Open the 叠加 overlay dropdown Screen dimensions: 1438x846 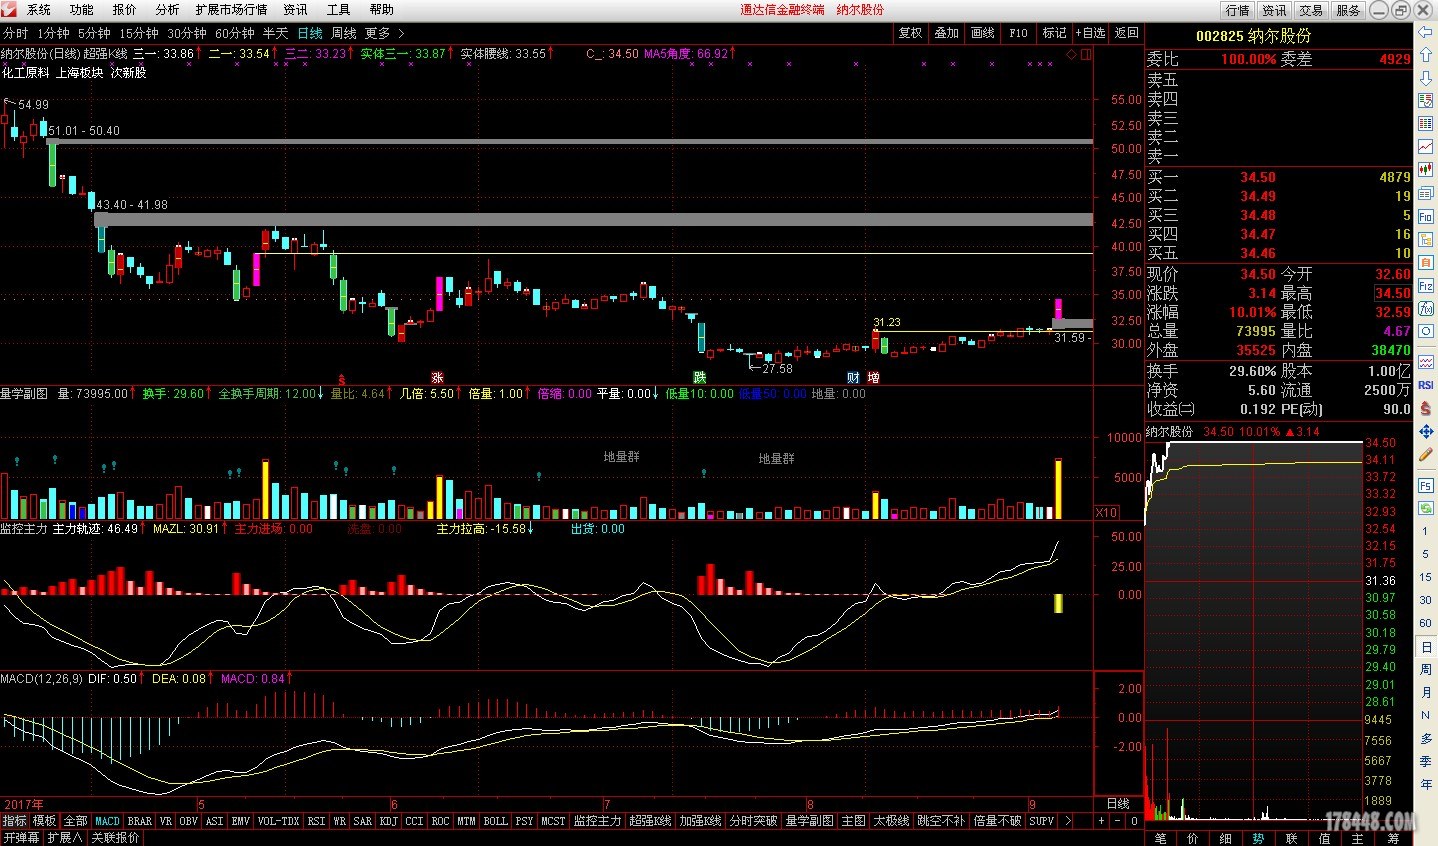(947, 33)
